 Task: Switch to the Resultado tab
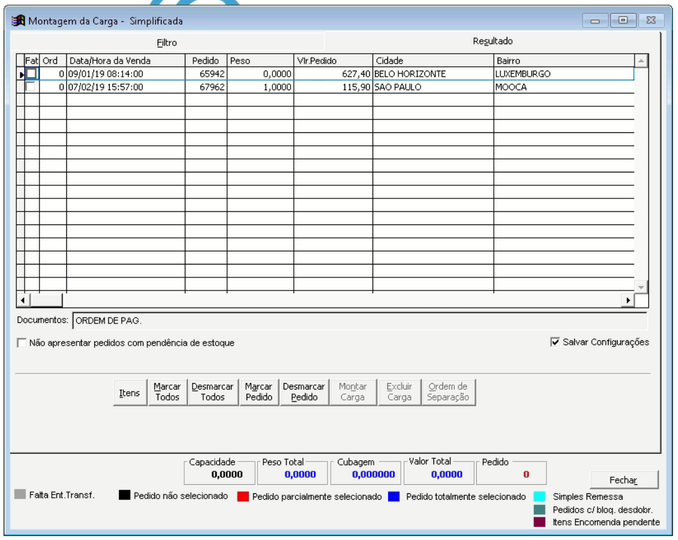(x=492, y=41)
